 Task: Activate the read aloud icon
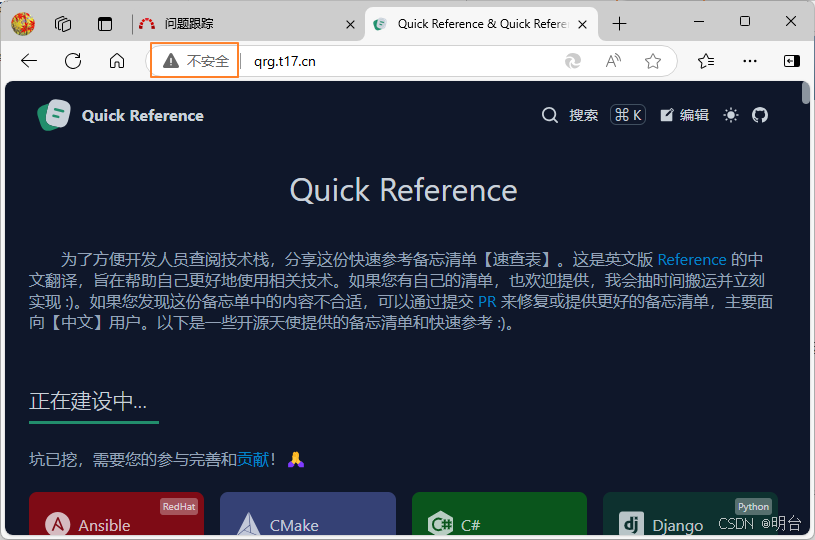coord(613,61)
